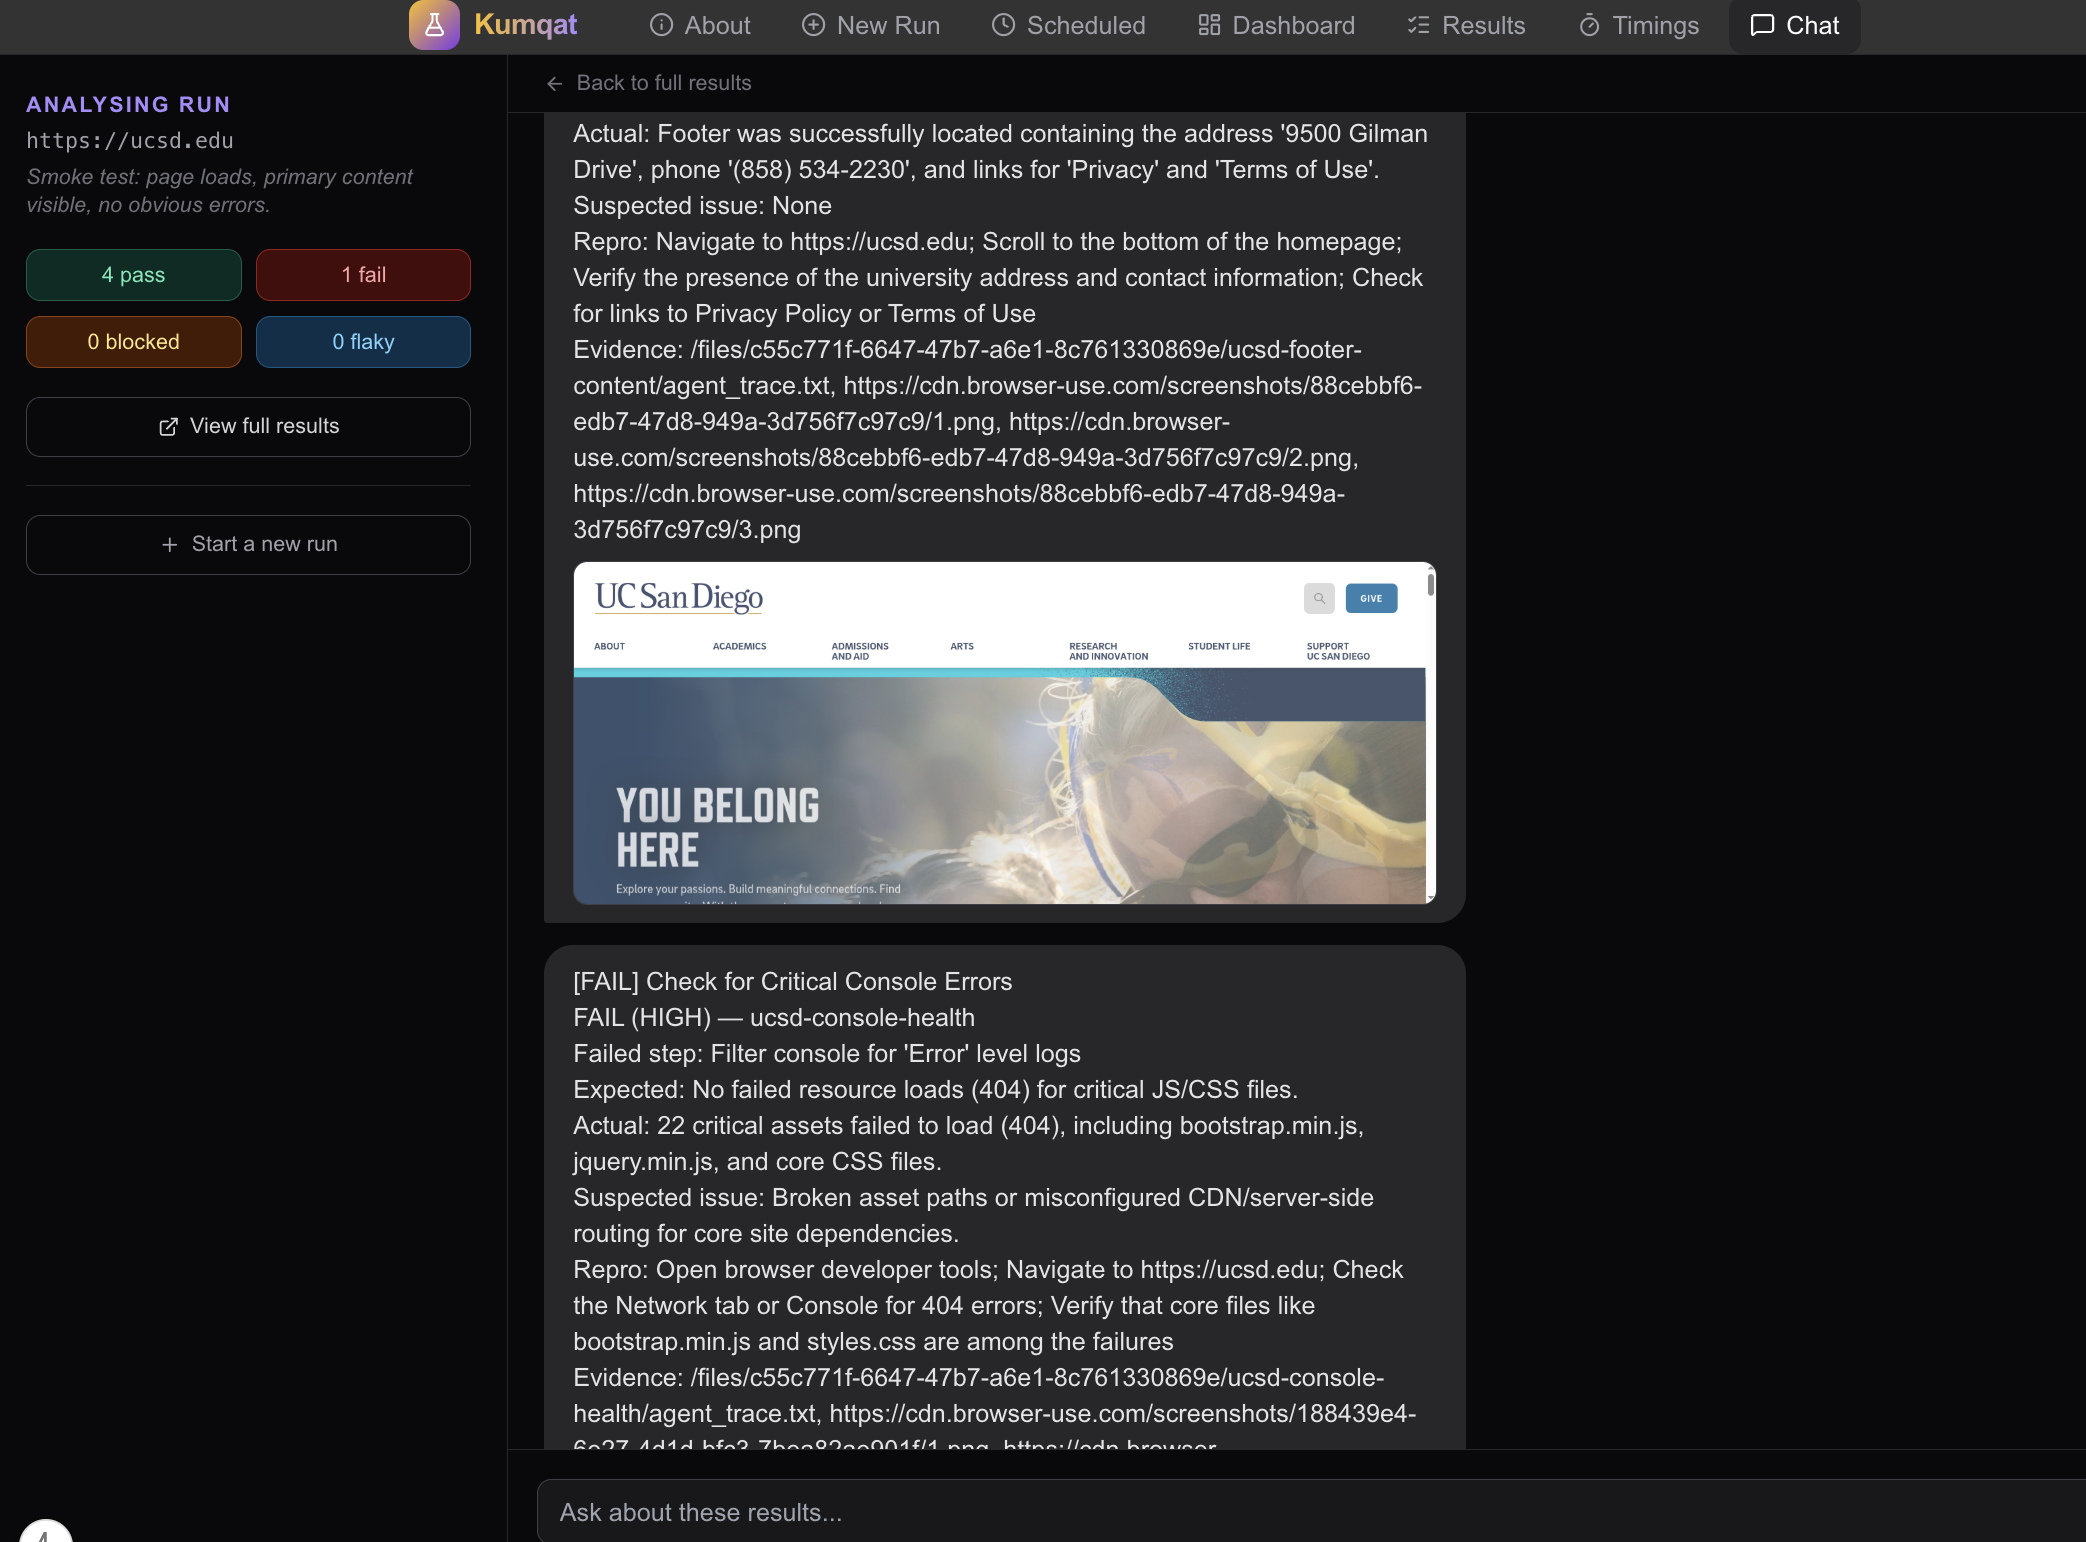Click the Scheduled clock icon

pos(1003,25)
